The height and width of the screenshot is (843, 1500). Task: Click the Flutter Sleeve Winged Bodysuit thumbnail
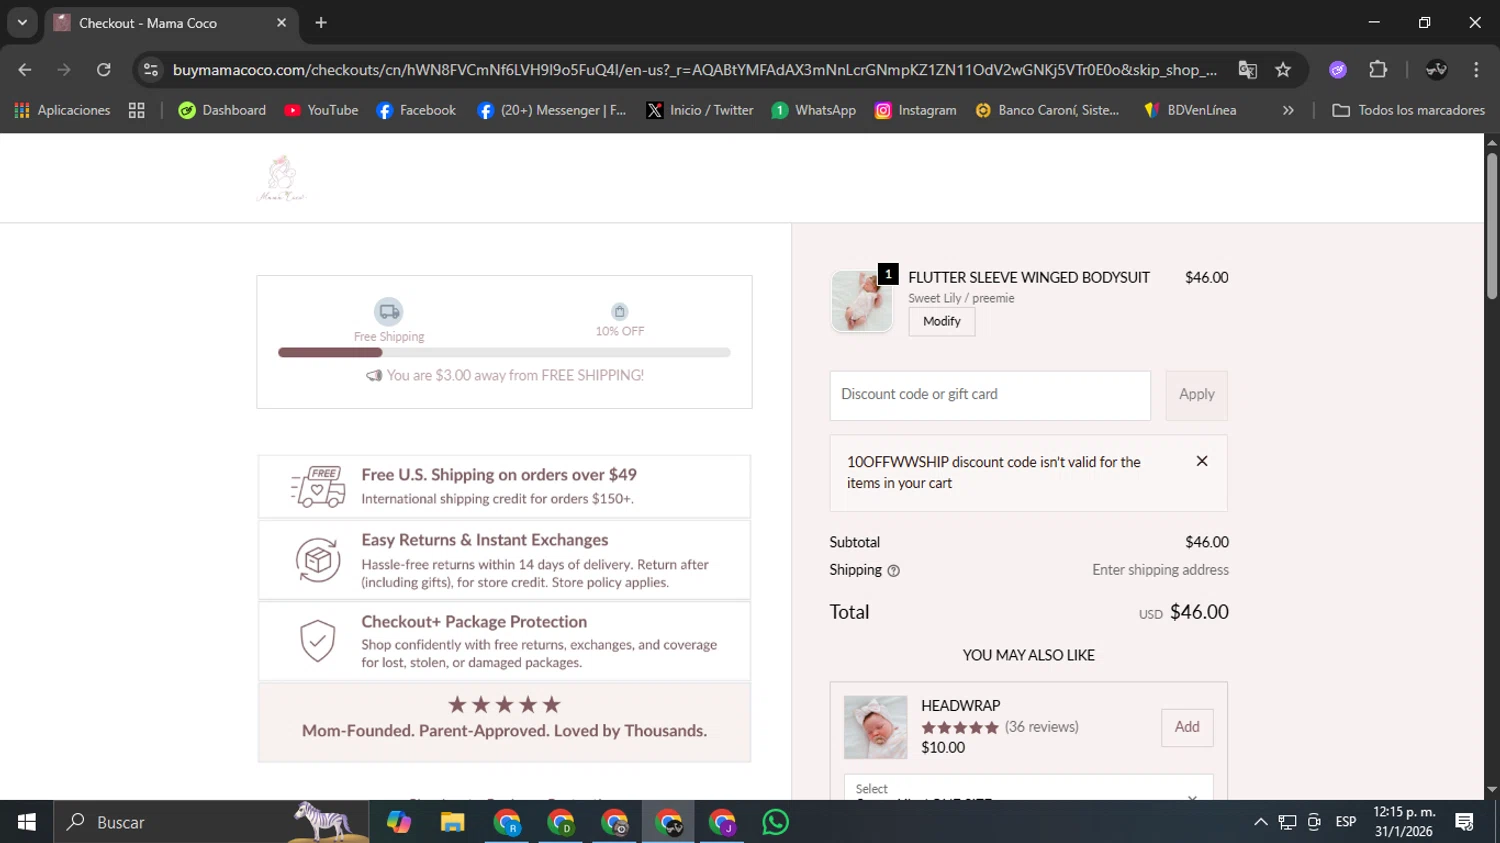pos(862,301)
